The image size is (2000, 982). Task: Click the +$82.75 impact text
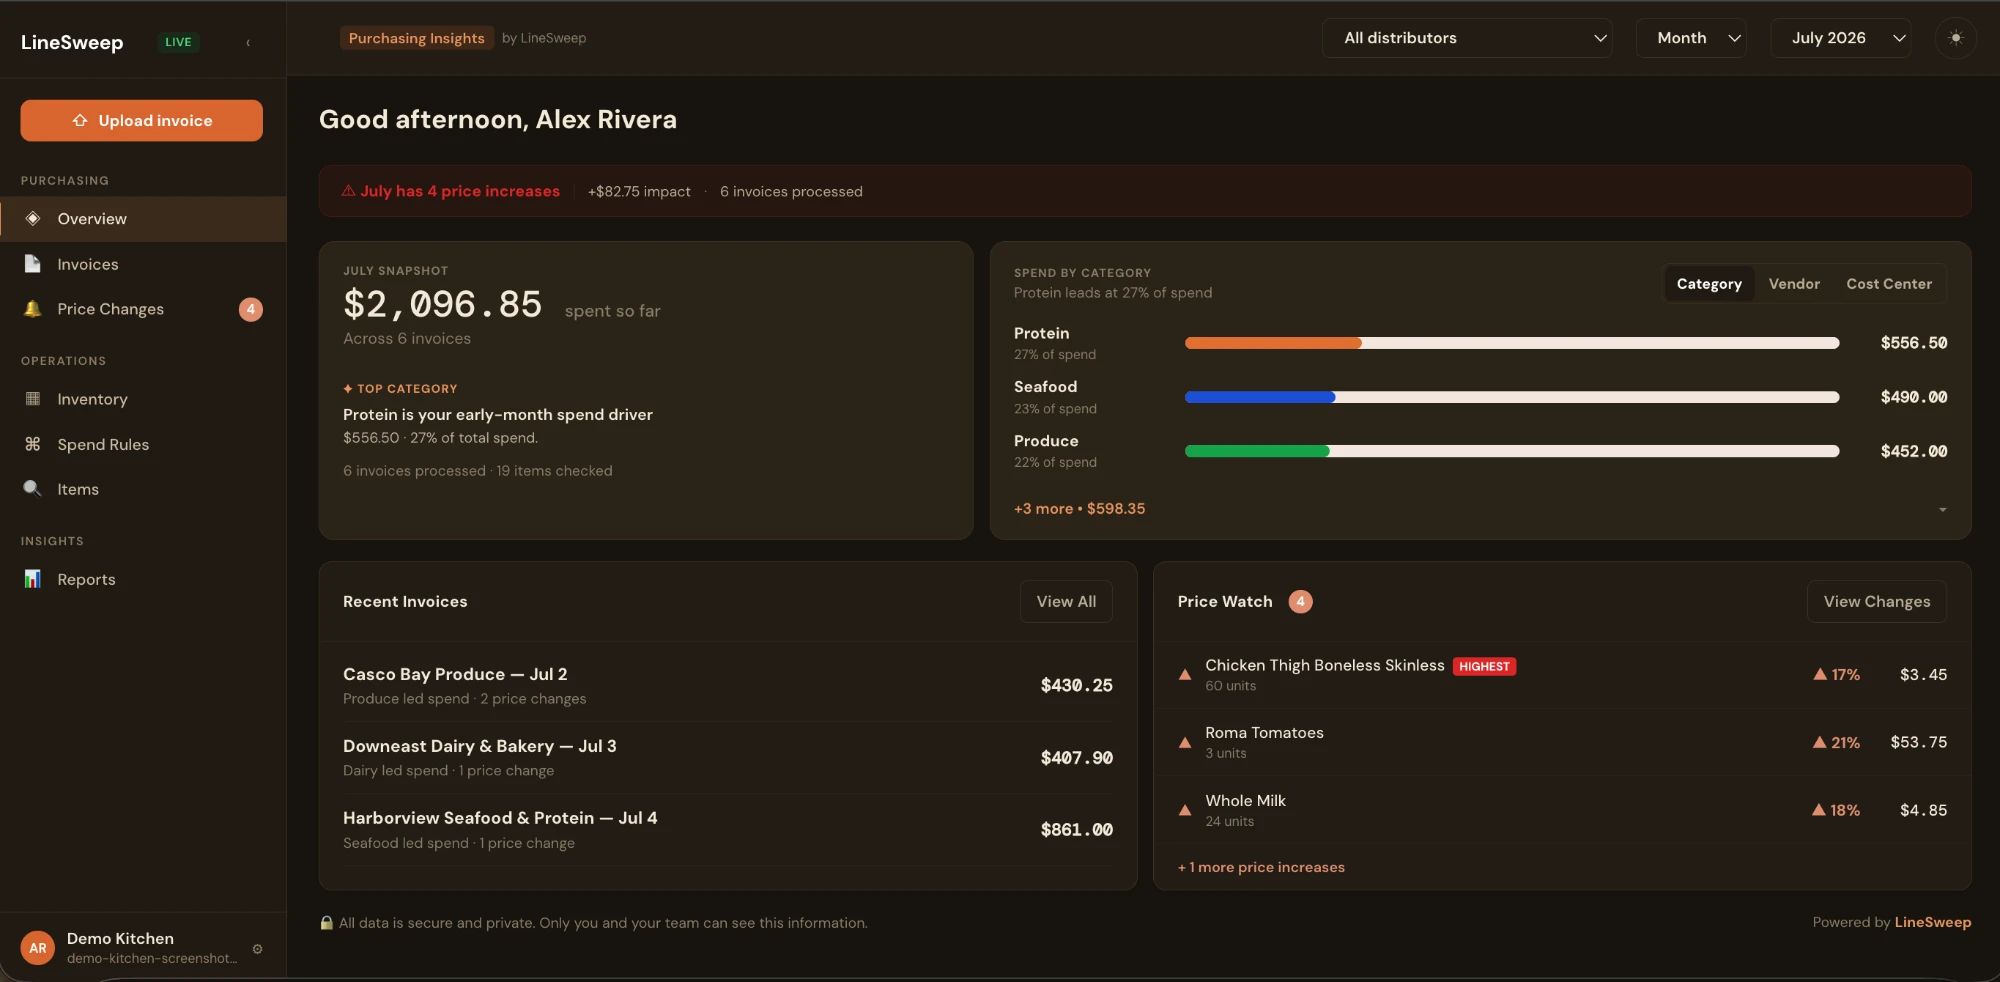(639, 191)
